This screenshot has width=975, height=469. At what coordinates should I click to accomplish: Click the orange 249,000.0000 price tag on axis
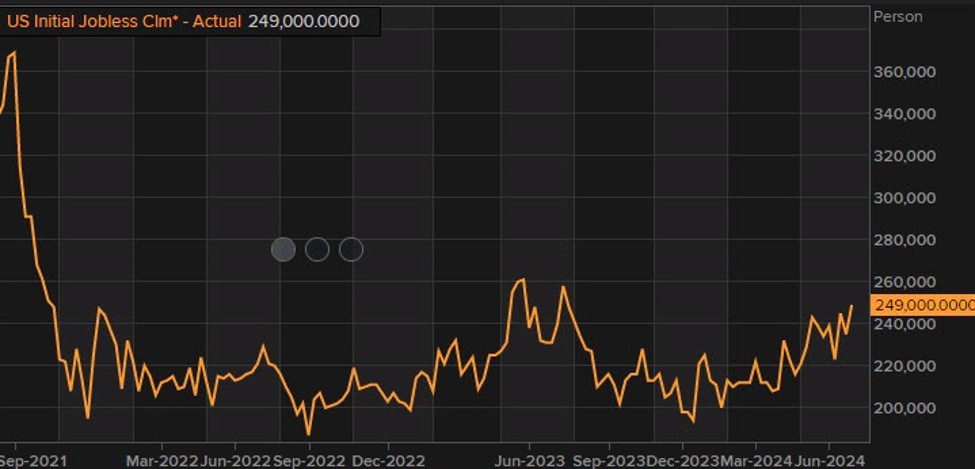tap(923, 305)
